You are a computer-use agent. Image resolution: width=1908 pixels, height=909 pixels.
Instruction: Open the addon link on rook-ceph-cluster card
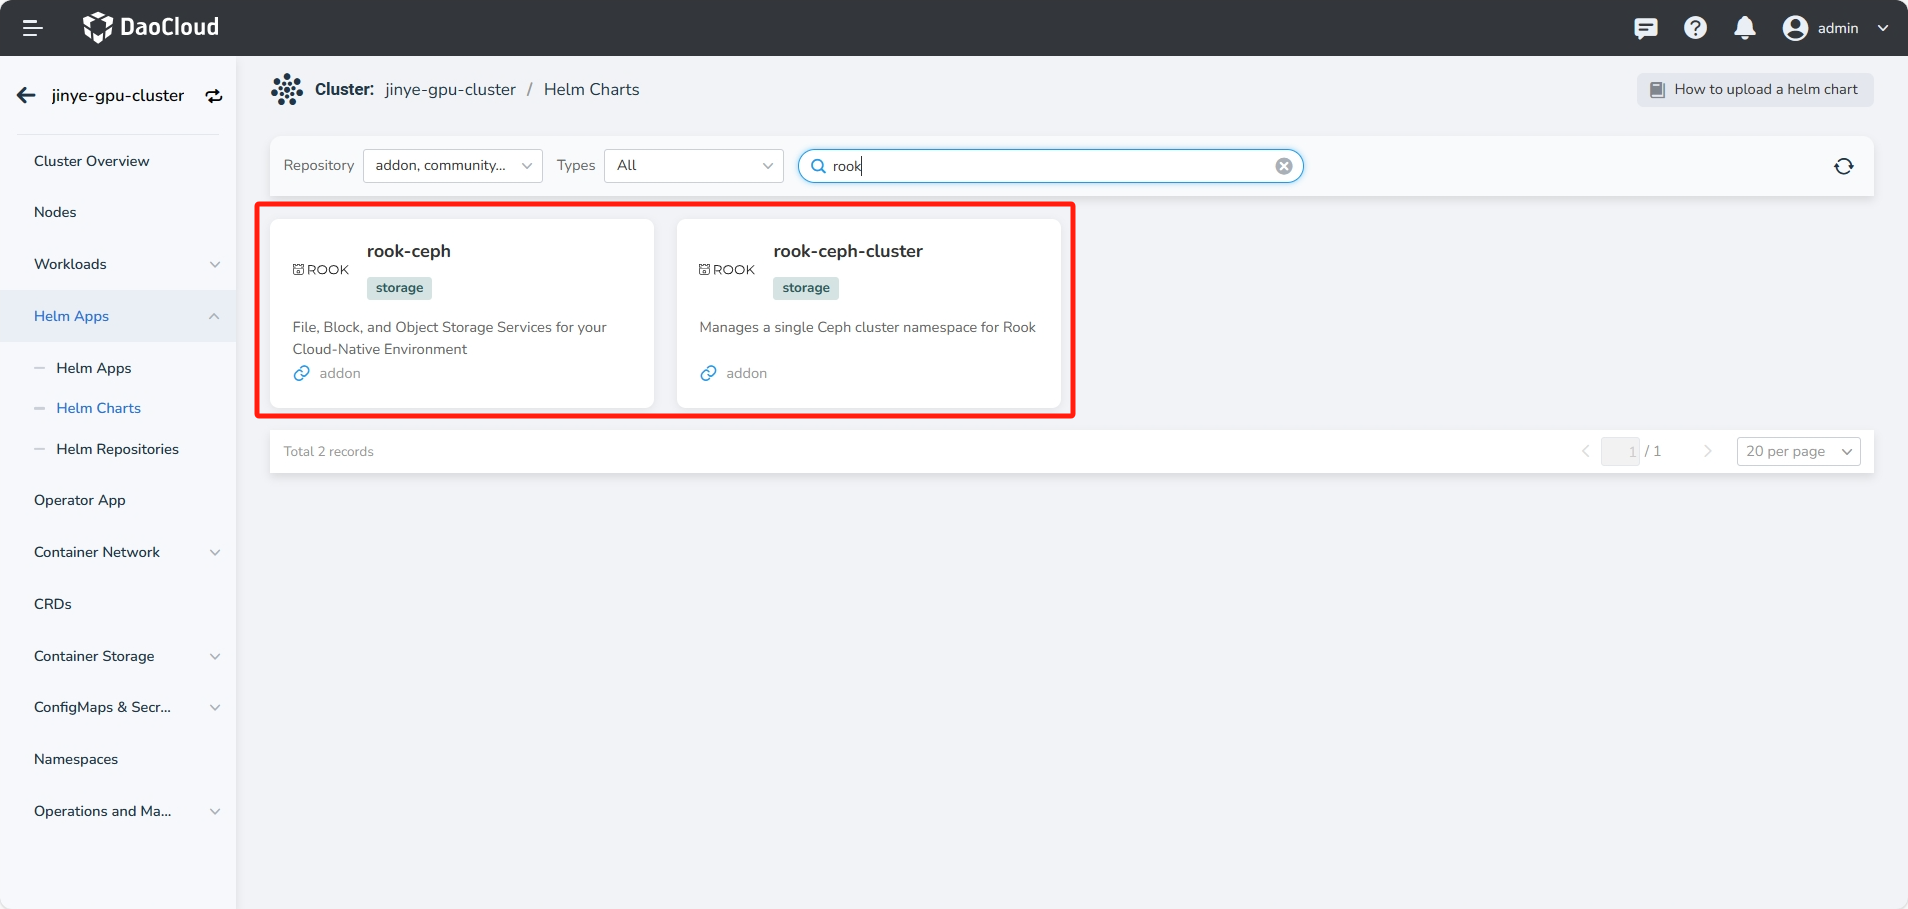(x=734, y=373)
